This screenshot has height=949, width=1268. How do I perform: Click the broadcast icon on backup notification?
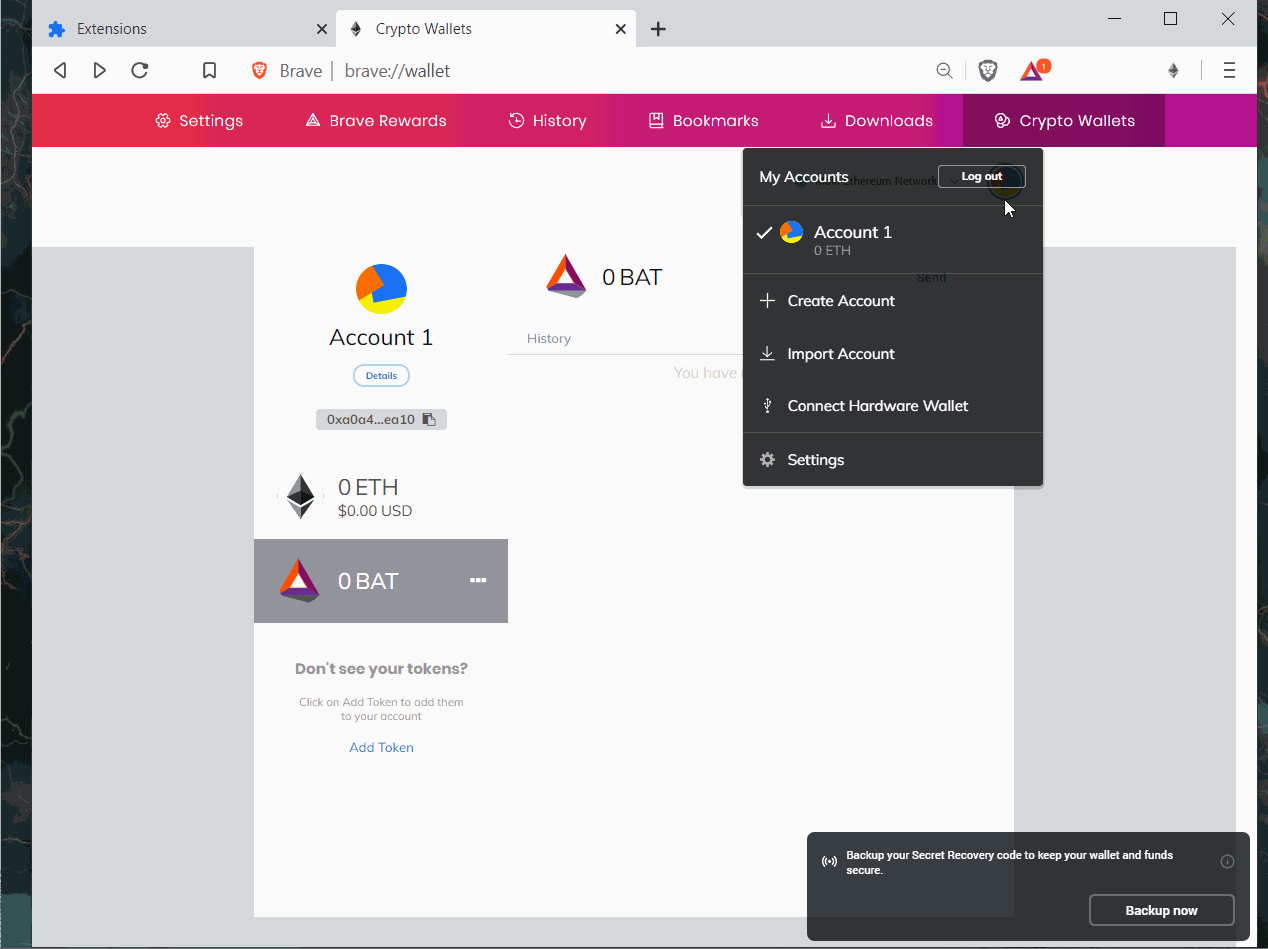[829, 862]
